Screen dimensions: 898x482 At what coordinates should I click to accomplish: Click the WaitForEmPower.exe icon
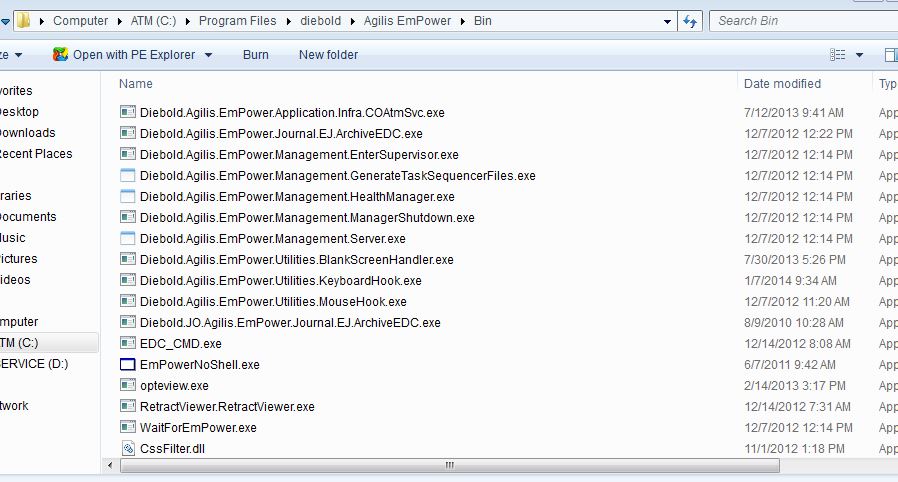[128, 427]
